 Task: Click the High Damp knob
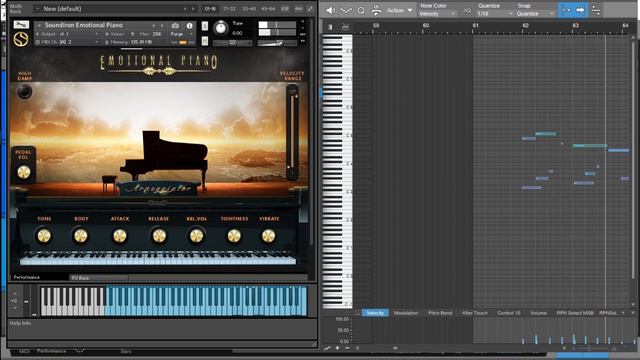24,92
